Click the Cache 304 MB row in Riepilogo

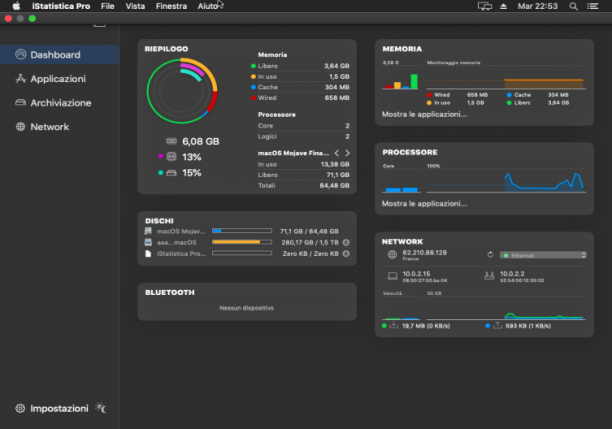pos(300,87)
